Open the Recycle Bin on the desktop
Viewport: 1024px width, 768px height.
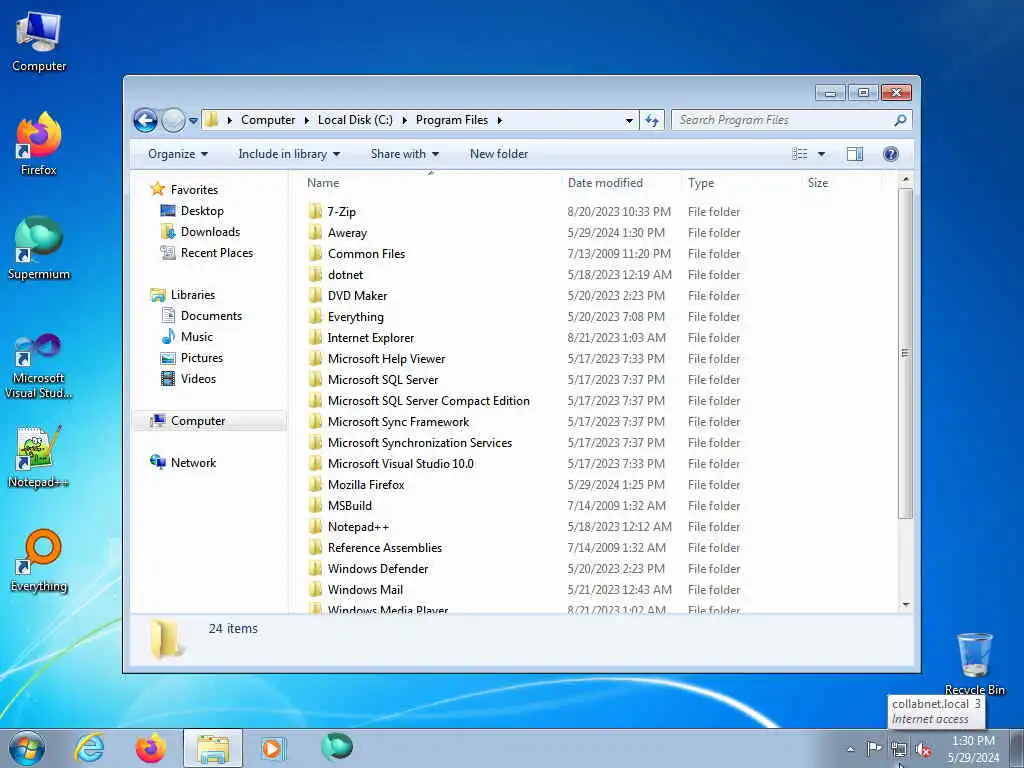click(974, 664)
